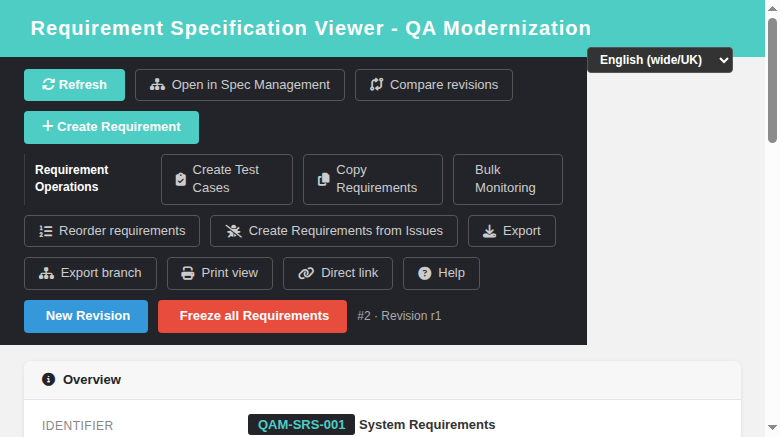Viewport: 780px width, 437px height.
Task: Click the clipboard icon in Create Test Cases
Action: coord(181,179)
